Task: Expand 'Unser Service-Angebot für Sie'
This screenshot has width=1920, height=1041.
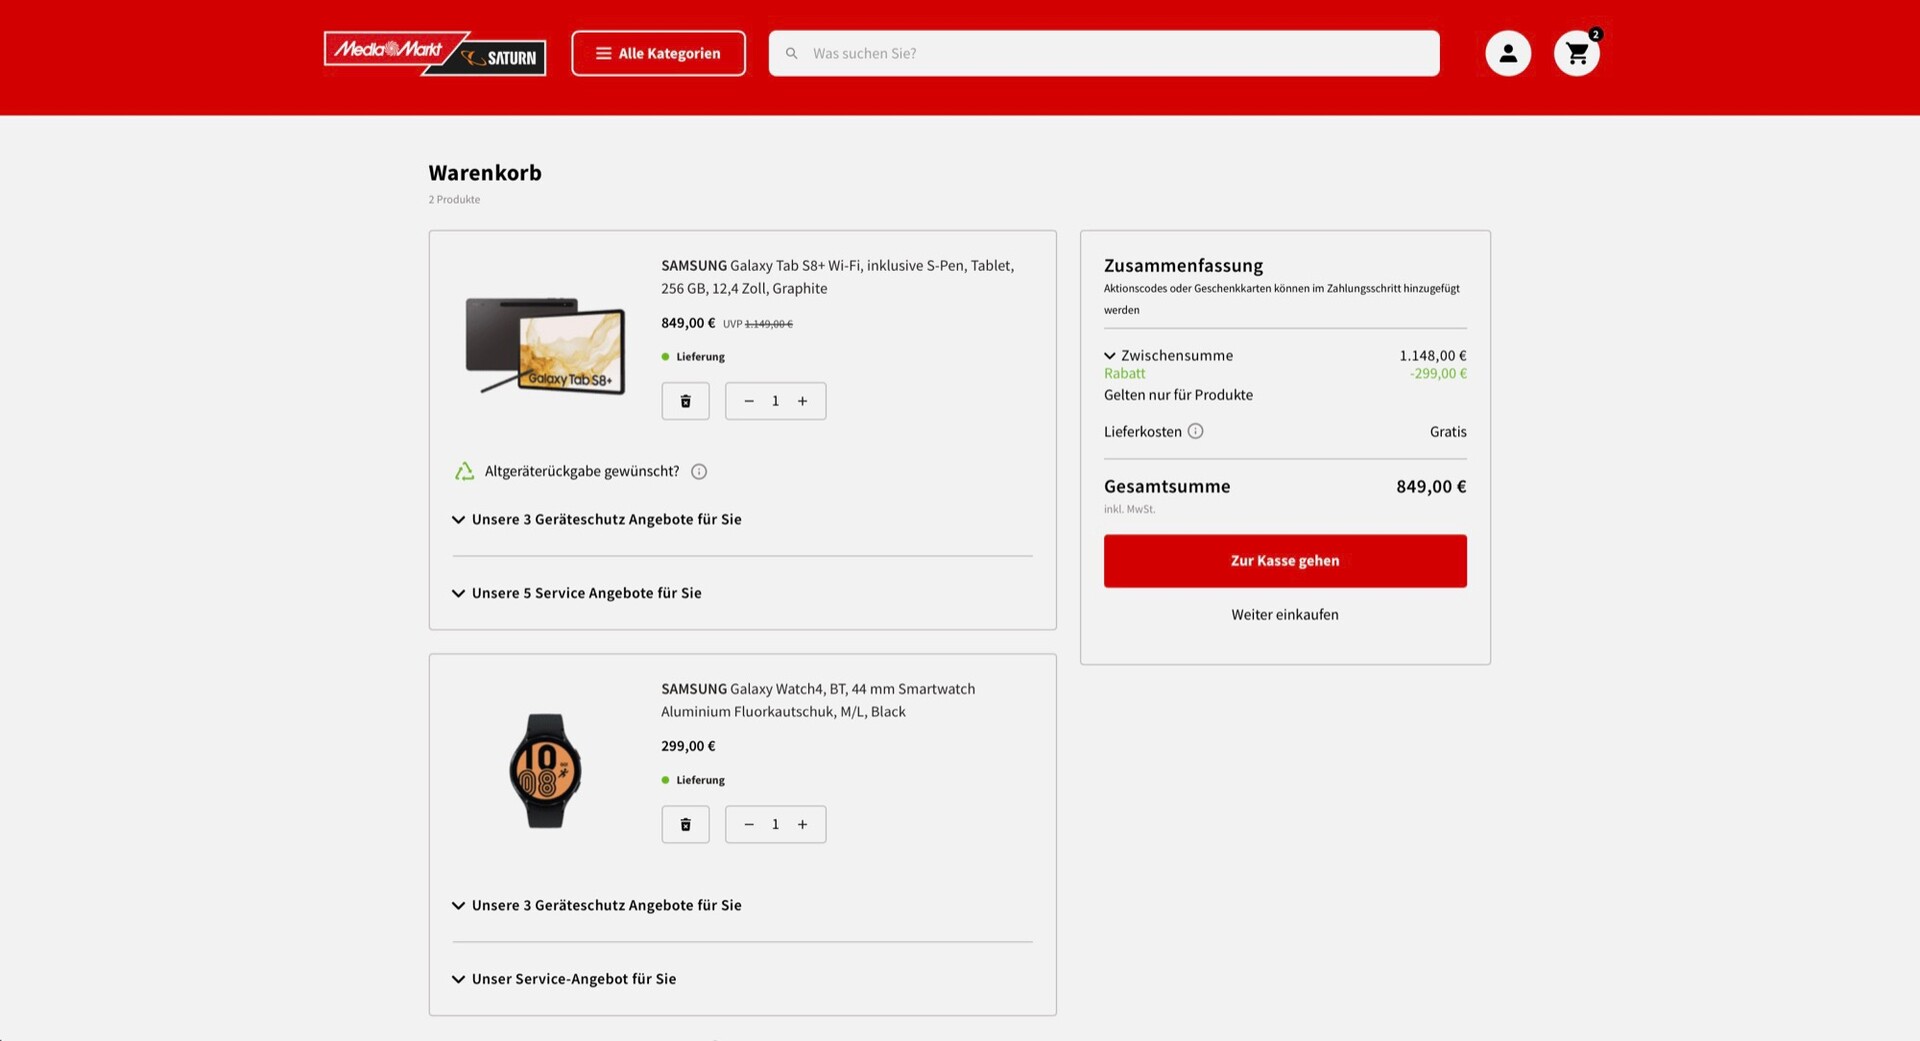Action: (x=564, y=979)
